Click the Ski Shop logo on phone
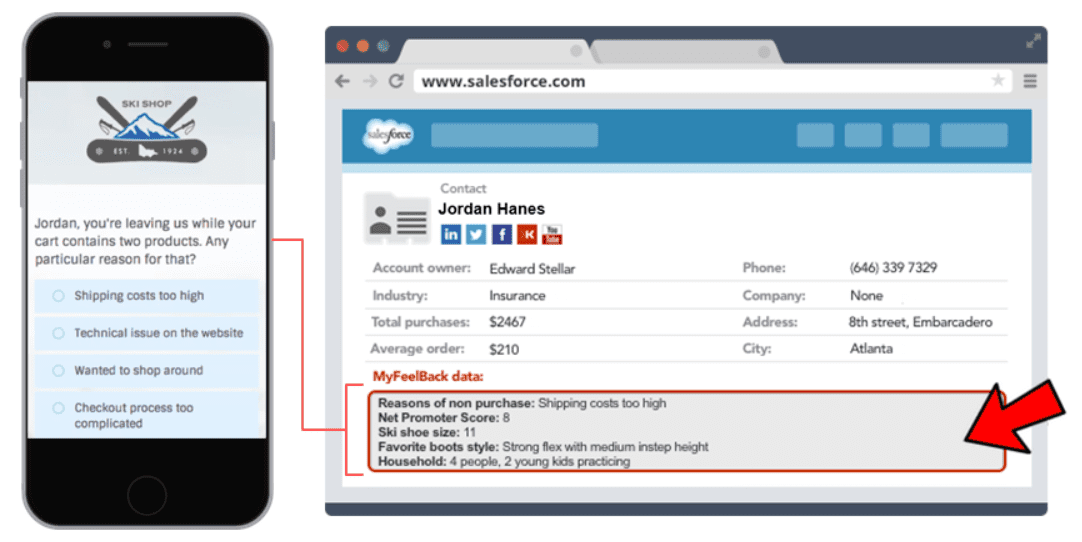Viewport: 1082px width, 542px height. point(146,129)
